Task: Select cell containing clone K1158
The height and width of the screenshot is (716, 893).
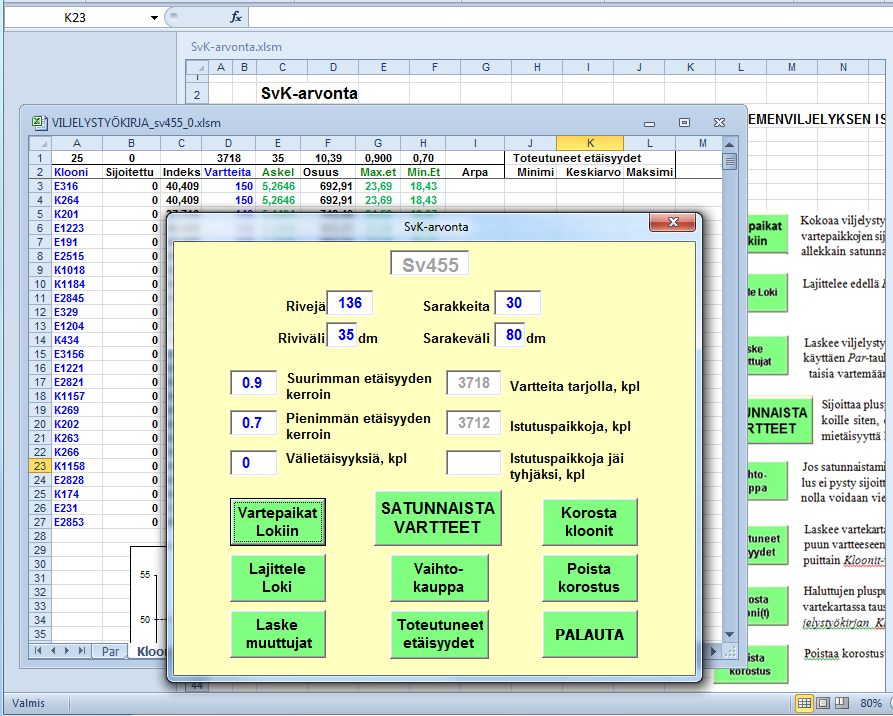Action: 77,466
